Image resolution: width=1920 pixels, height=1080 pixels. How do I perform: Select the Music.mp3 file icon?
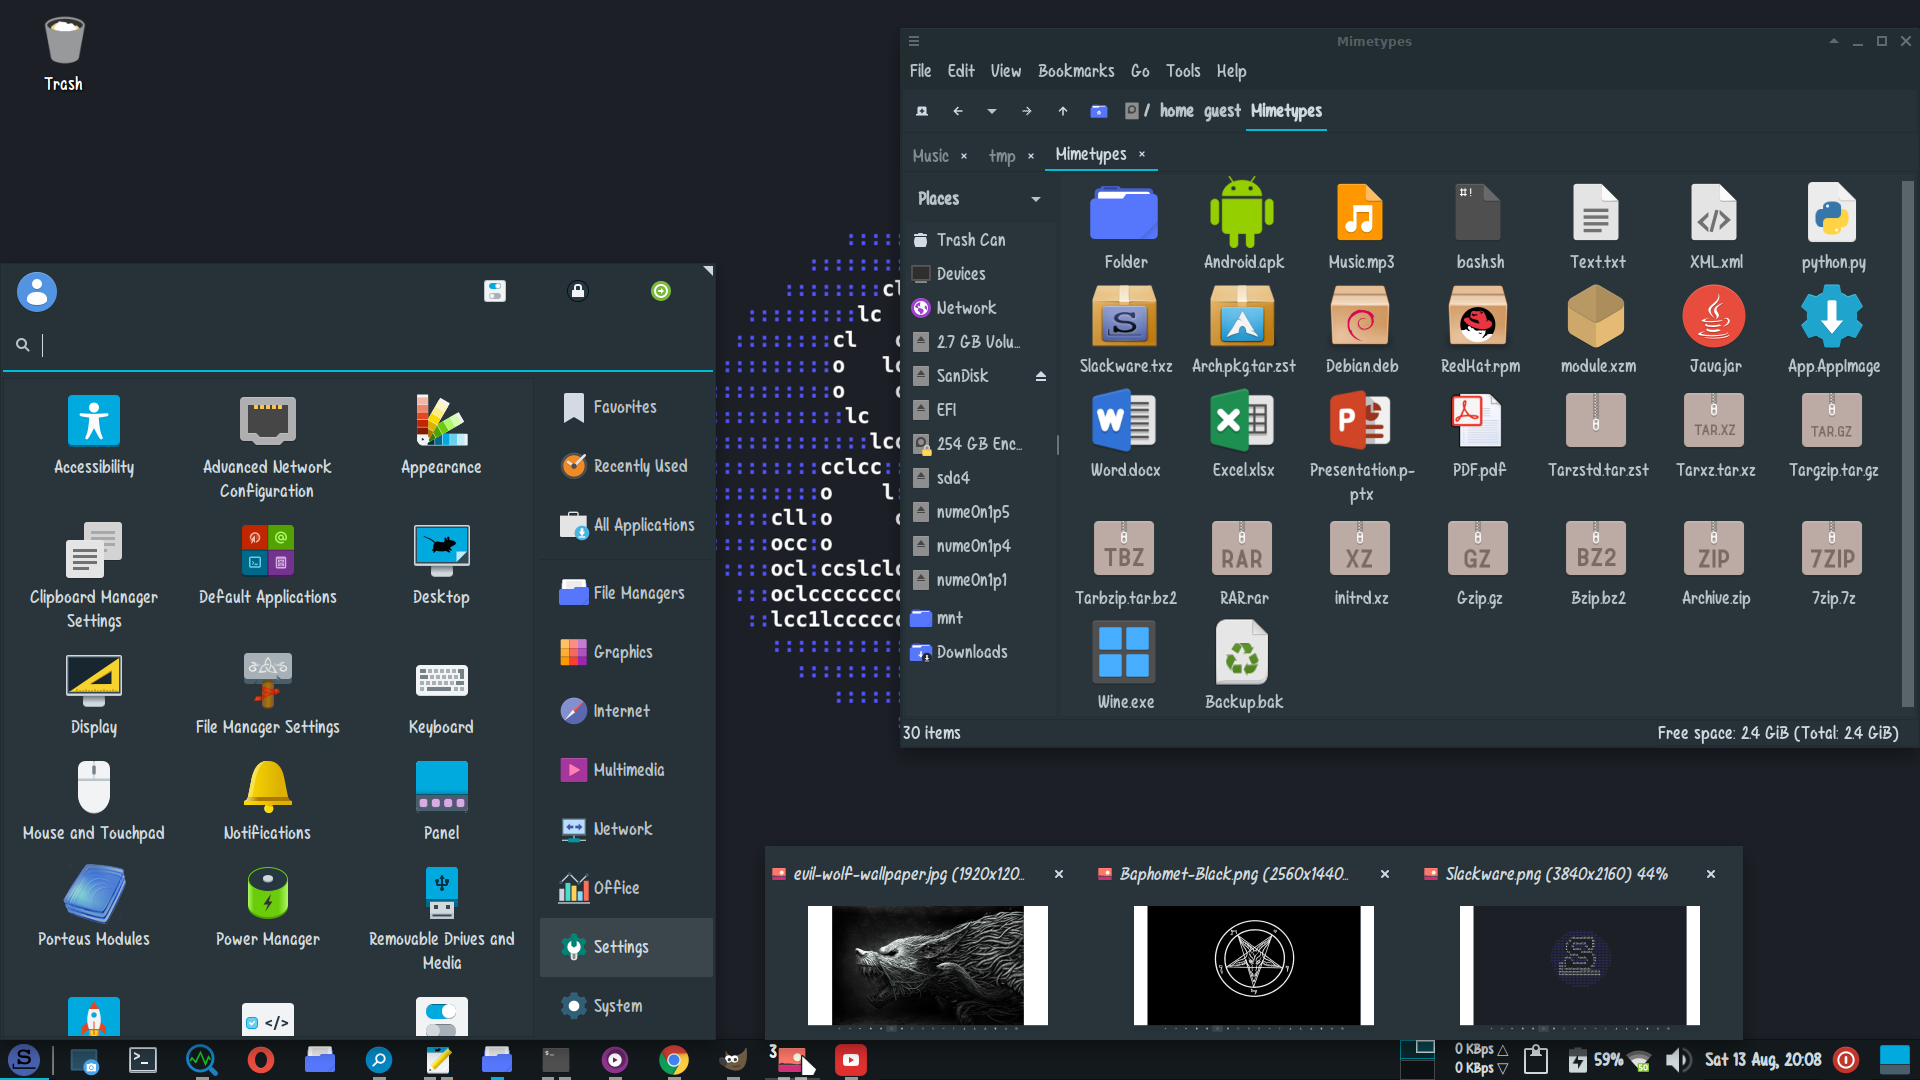coord(1360,213)
